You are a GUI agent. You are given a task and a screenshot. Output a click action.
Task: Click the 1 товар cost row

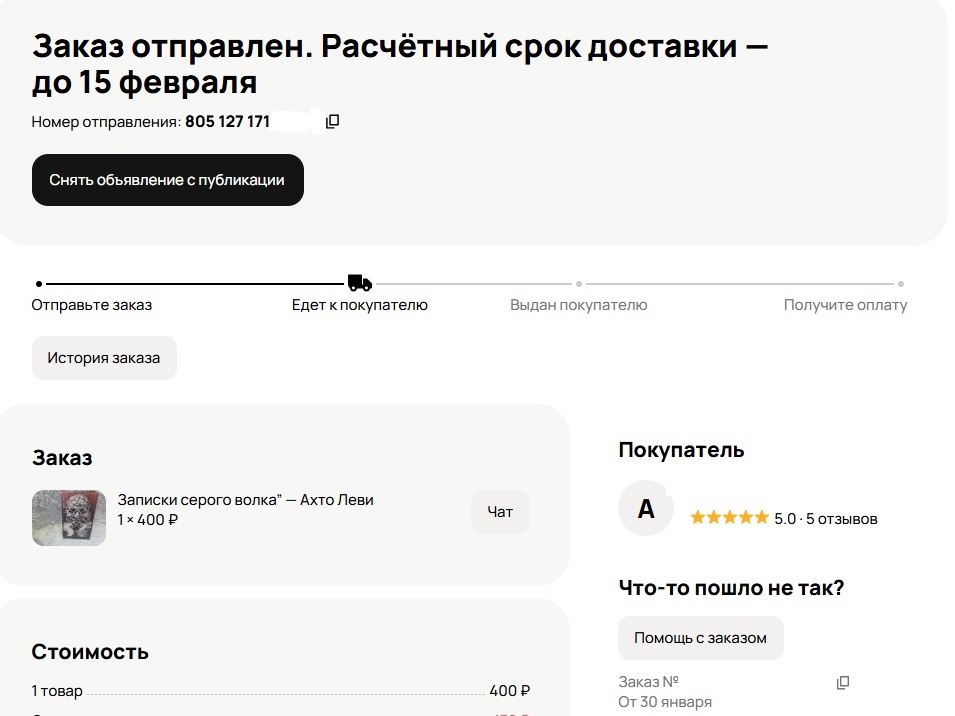[x=281, y=691]
